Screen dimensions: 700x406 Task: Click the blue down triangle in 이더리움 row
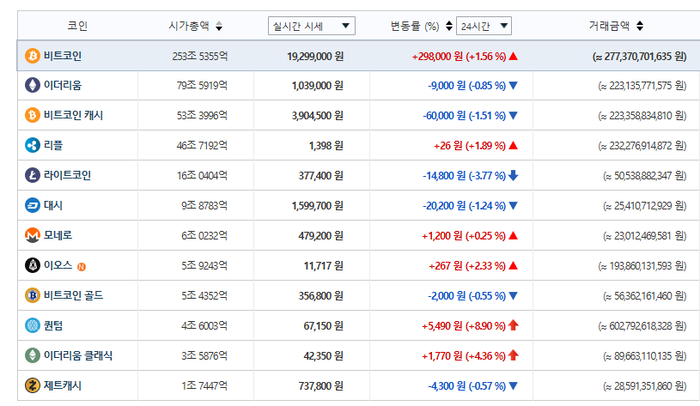tap(513, 85)
